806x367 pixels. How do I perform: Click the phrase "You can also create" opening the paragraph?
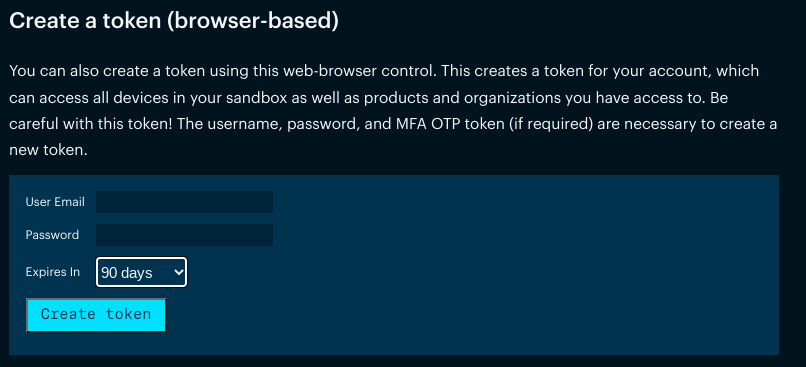tap(81, 71)
